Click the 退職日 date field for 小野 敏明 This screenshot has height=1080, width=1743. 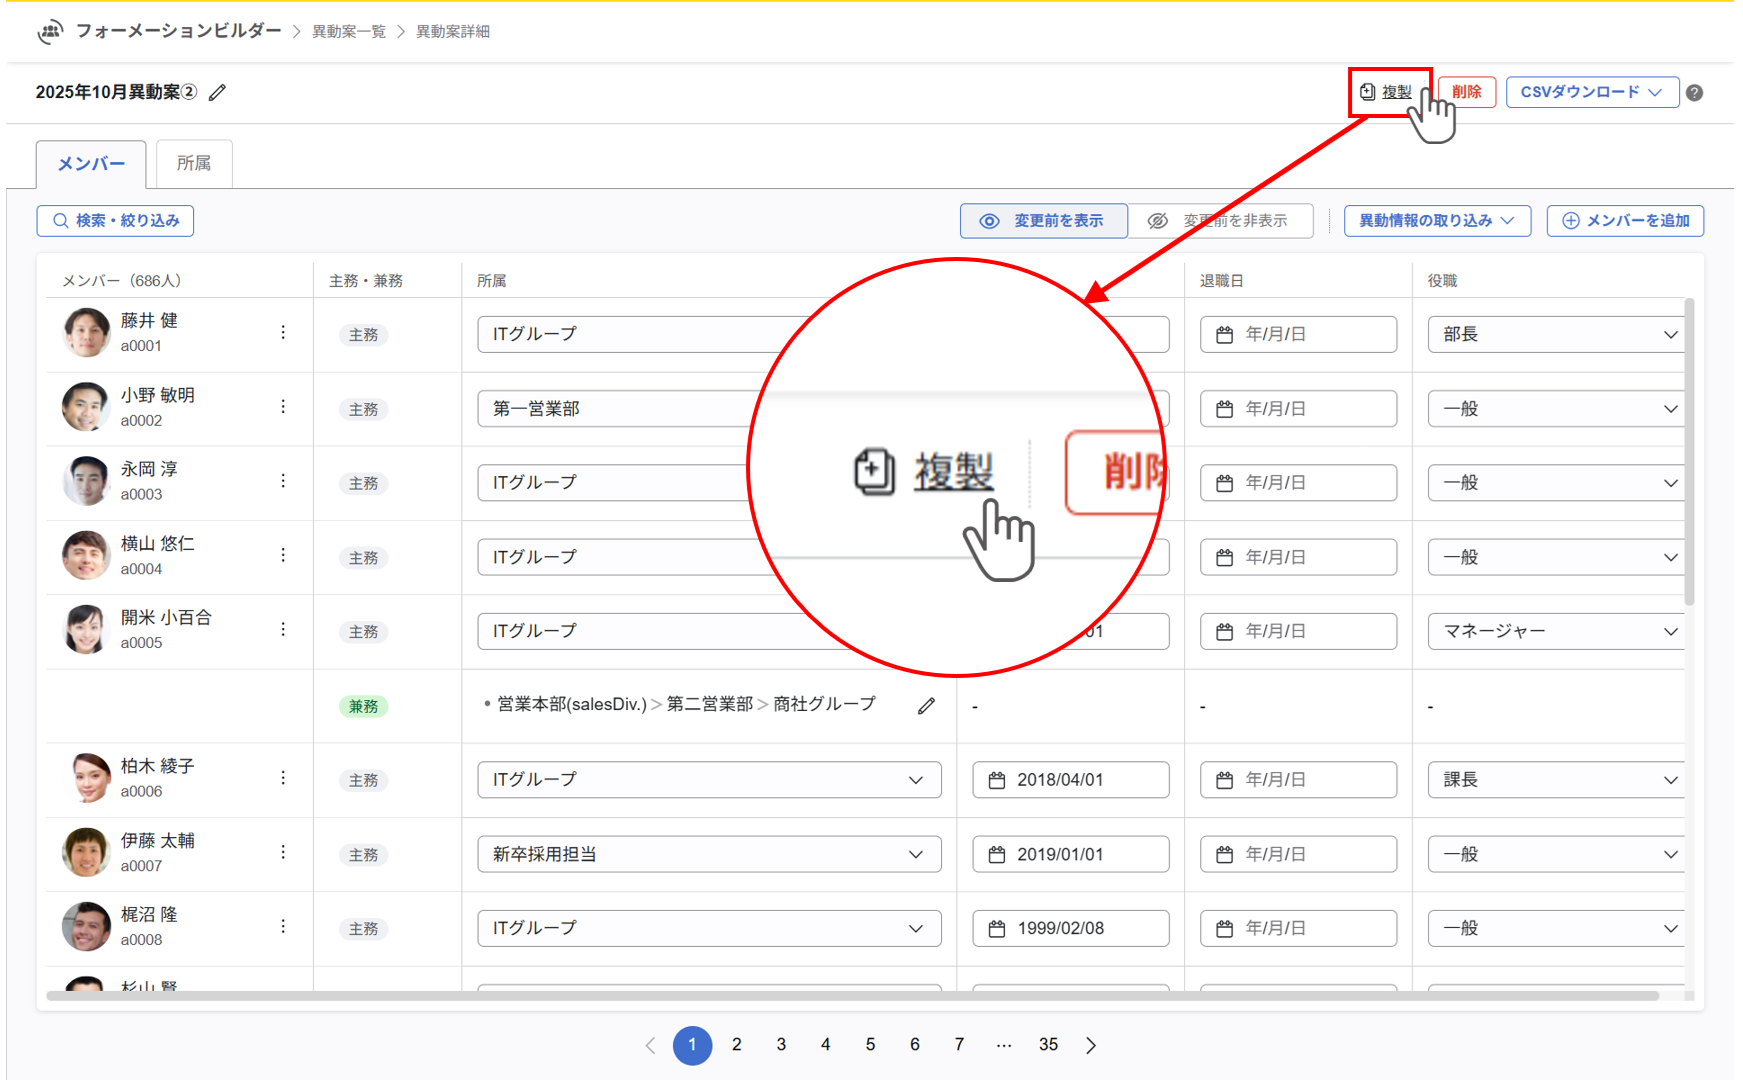[1297, 409]
